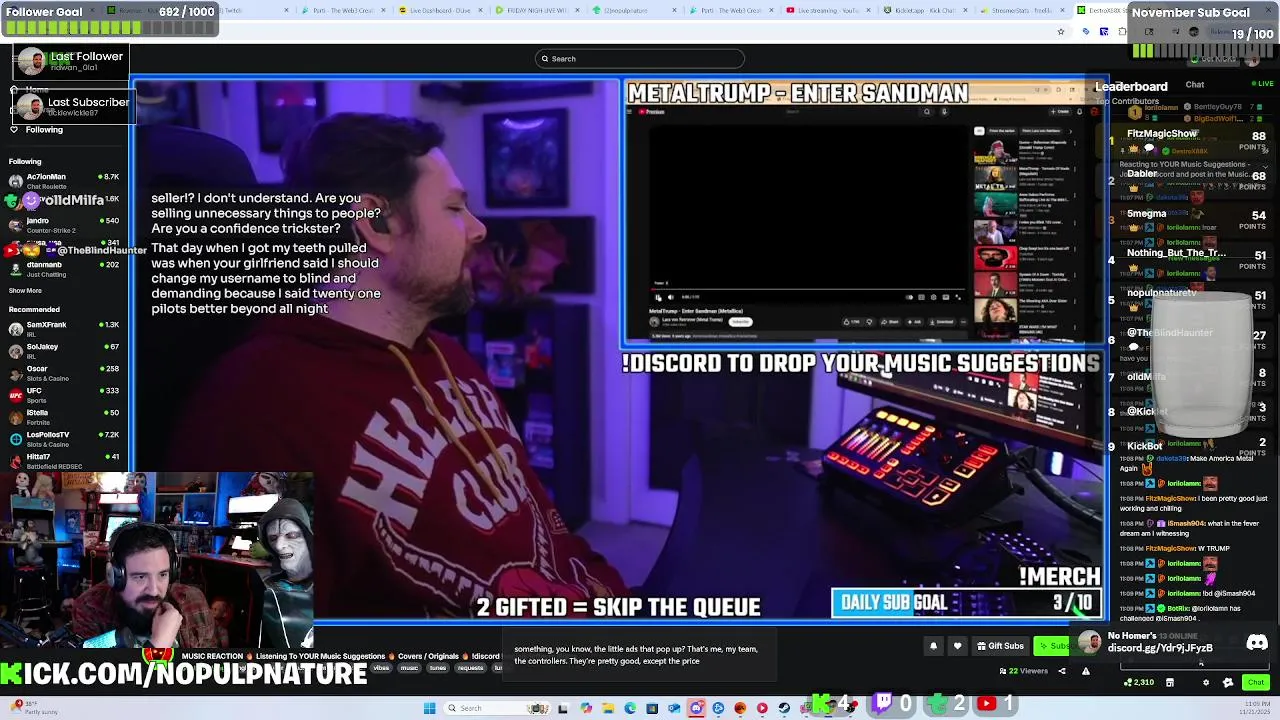1280x720 pixels.
Task: Click the Kick search field
Action: point(640,59)
